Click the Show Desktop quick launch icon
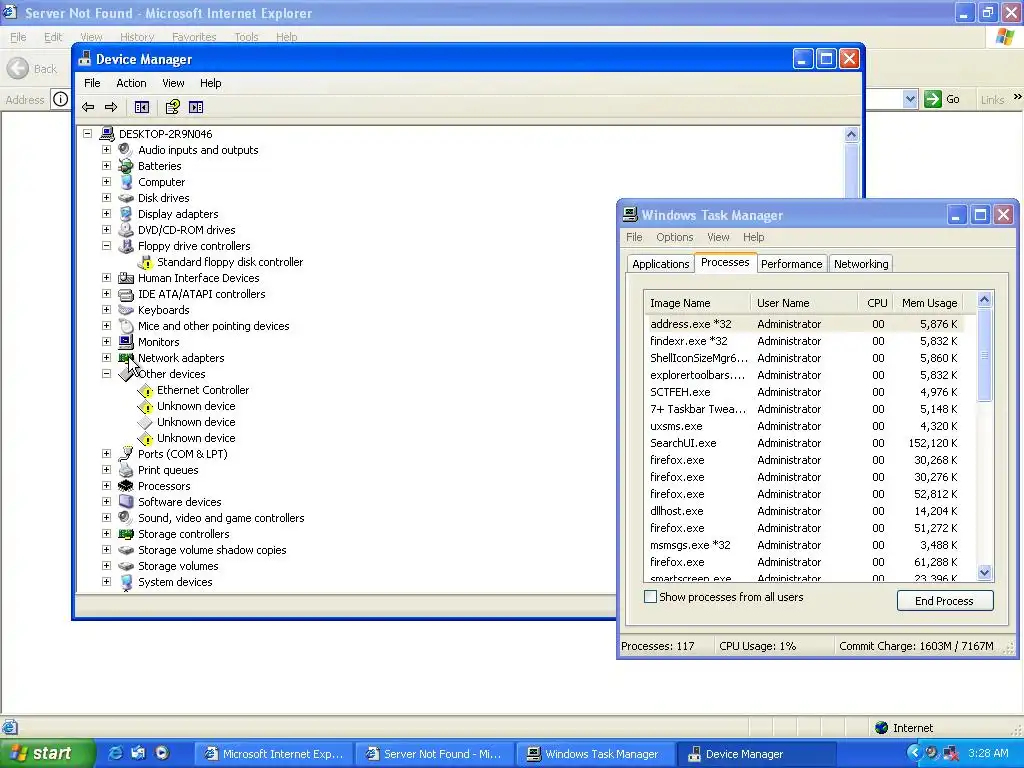 coord(138,753)
